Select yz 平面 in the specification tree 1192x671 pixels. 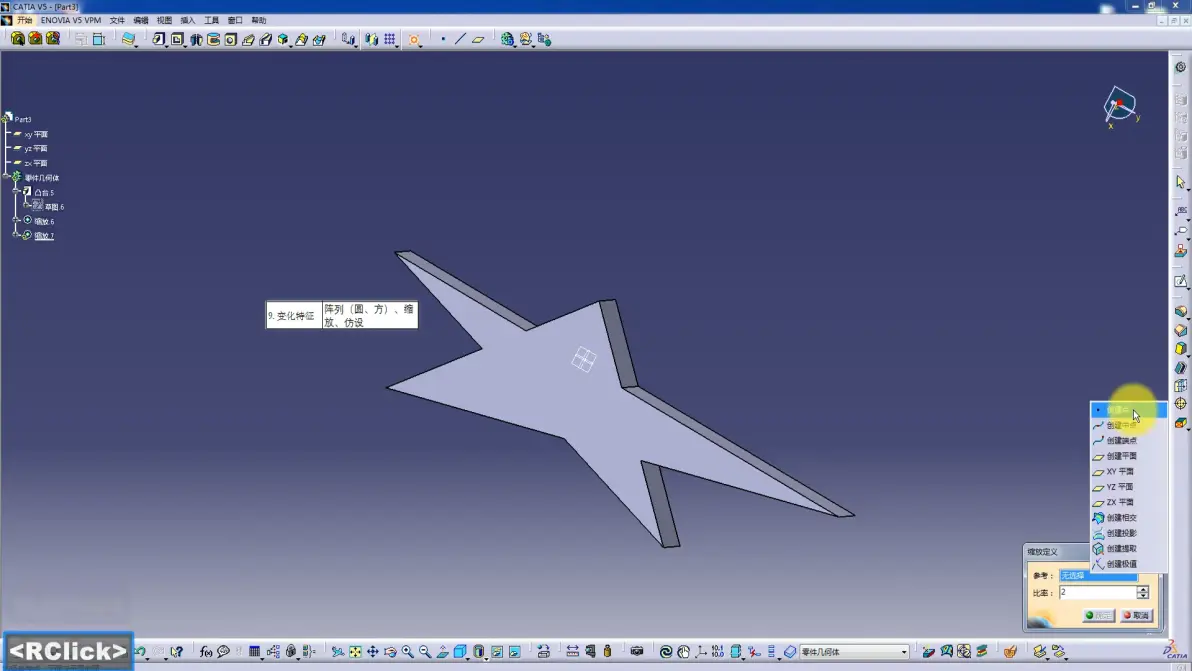click(36, 149)
